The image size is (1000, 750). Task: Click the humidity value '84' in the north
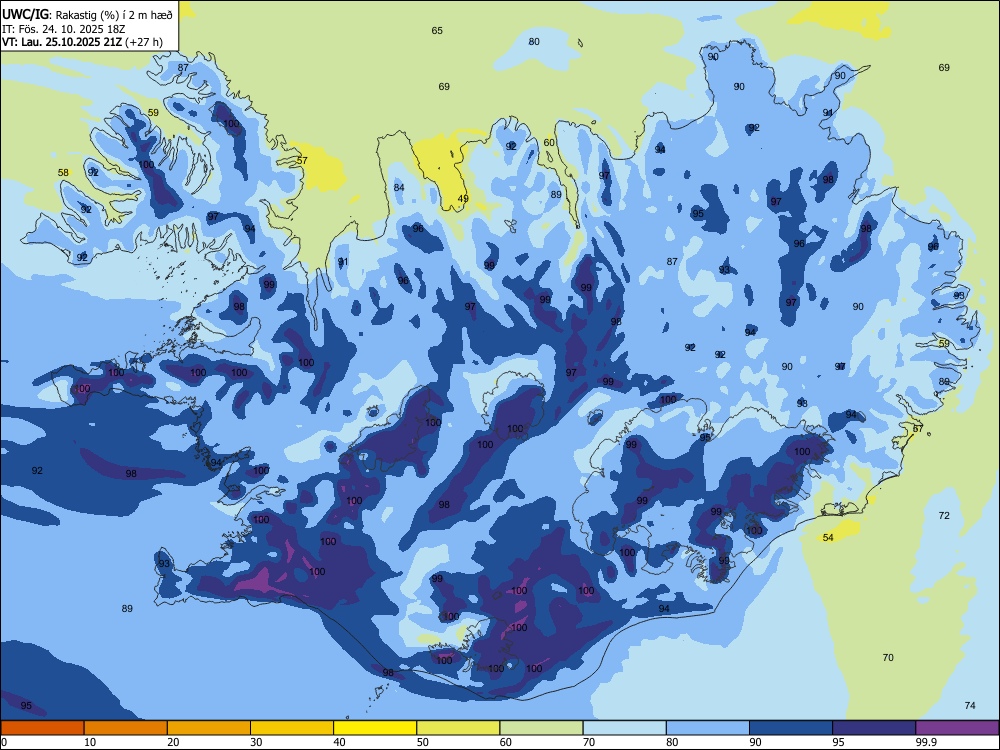tap(399, 188)
